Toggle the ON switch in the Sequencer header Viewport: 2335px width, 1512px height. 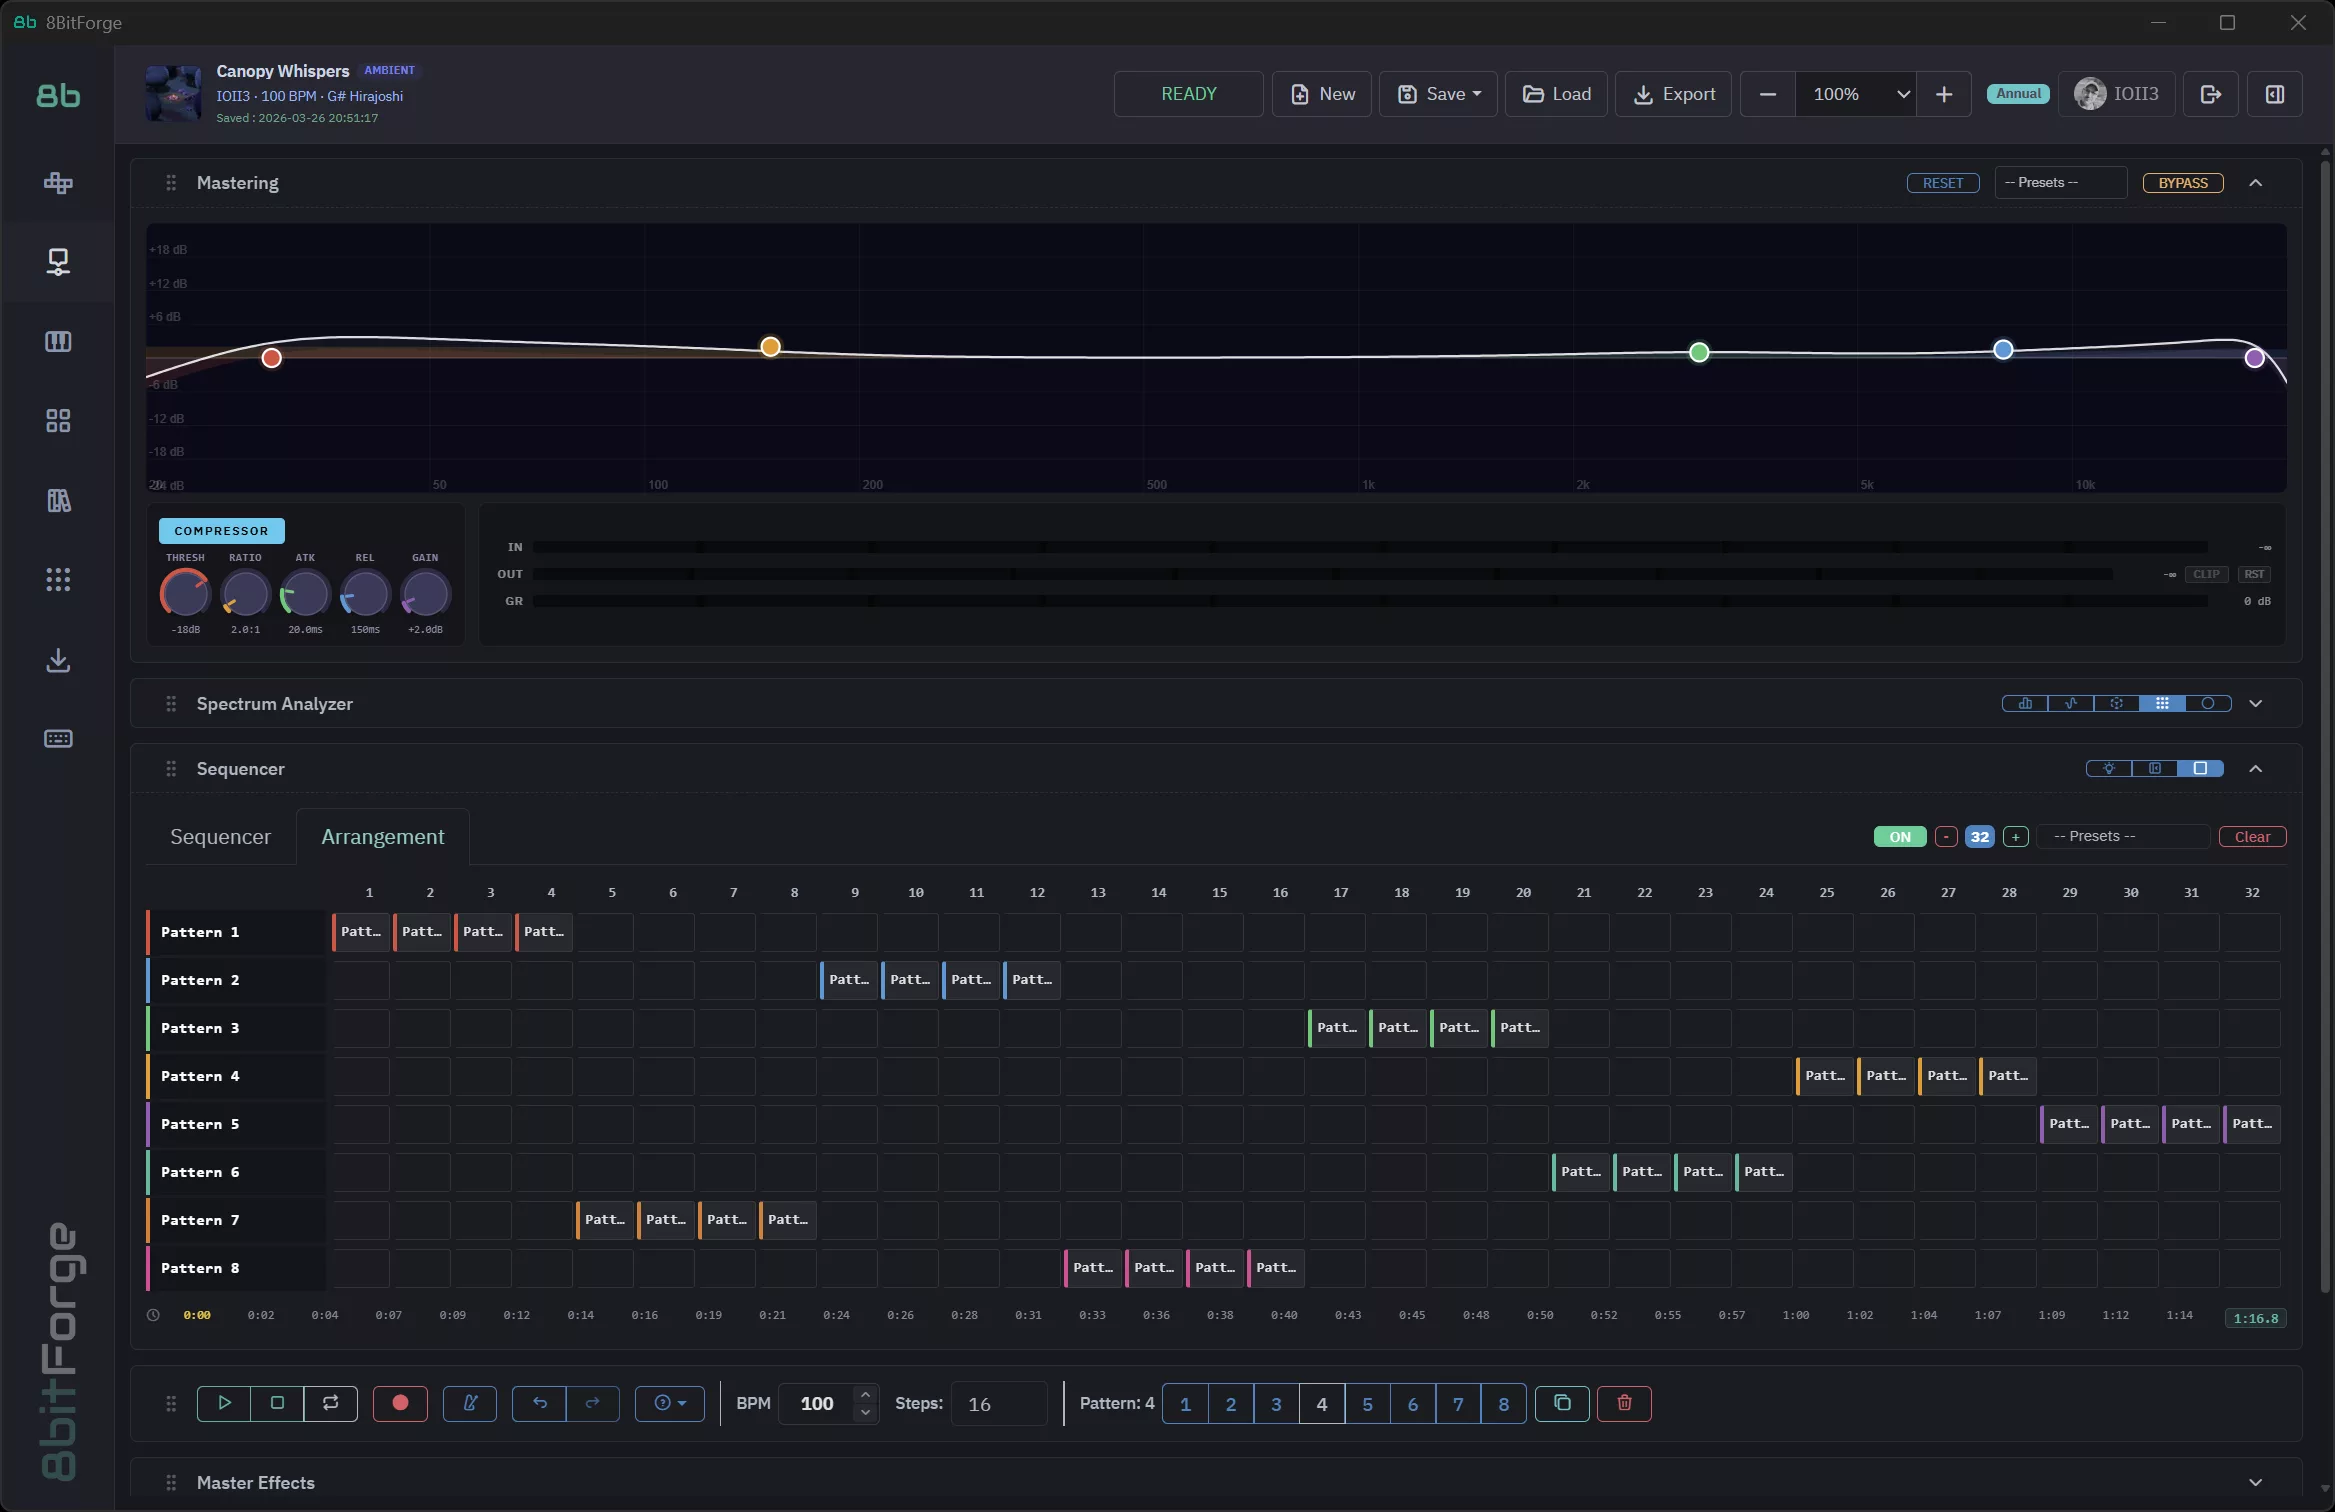point(1898,836)
